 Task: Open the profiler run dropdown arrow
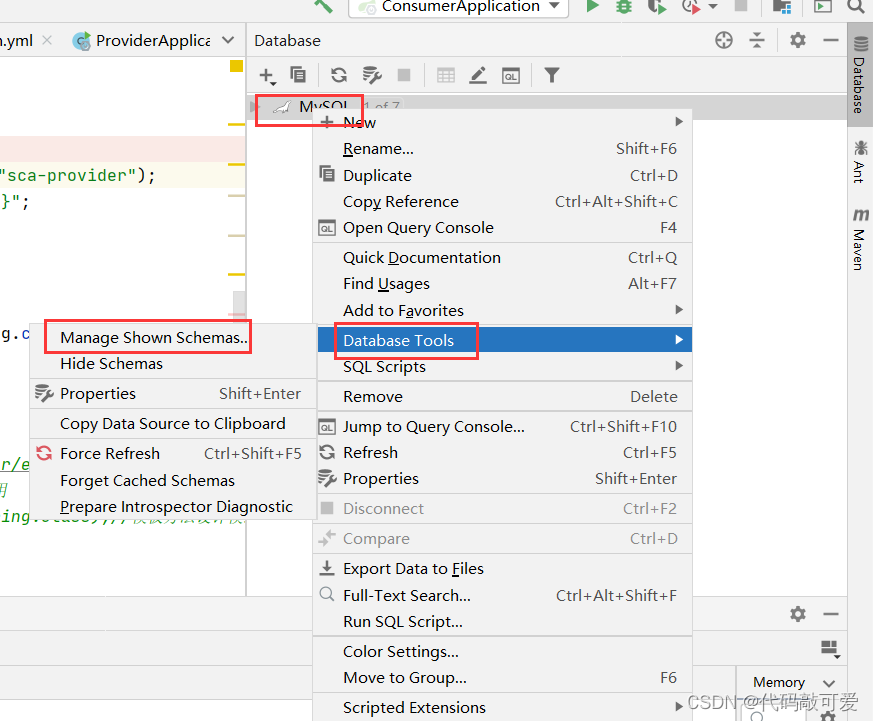pos(713,7)
